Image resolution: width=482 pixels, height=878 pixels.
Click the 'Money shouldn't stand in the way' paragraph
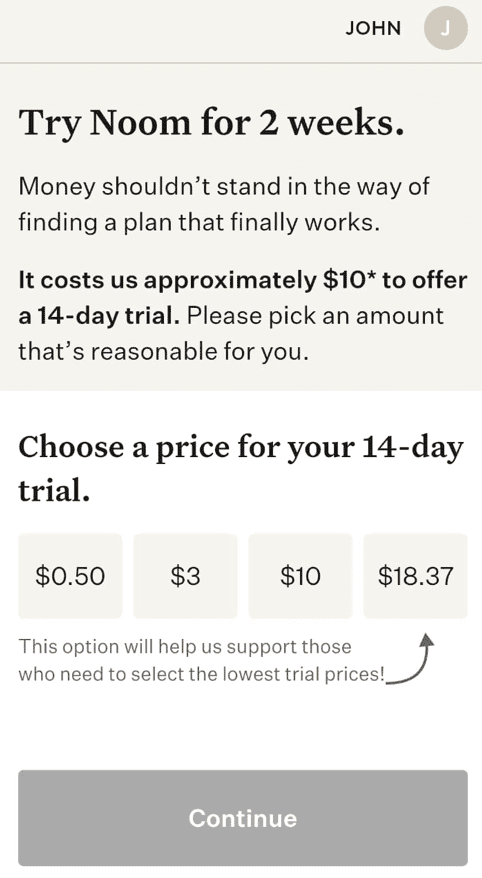tap(224, 204)
